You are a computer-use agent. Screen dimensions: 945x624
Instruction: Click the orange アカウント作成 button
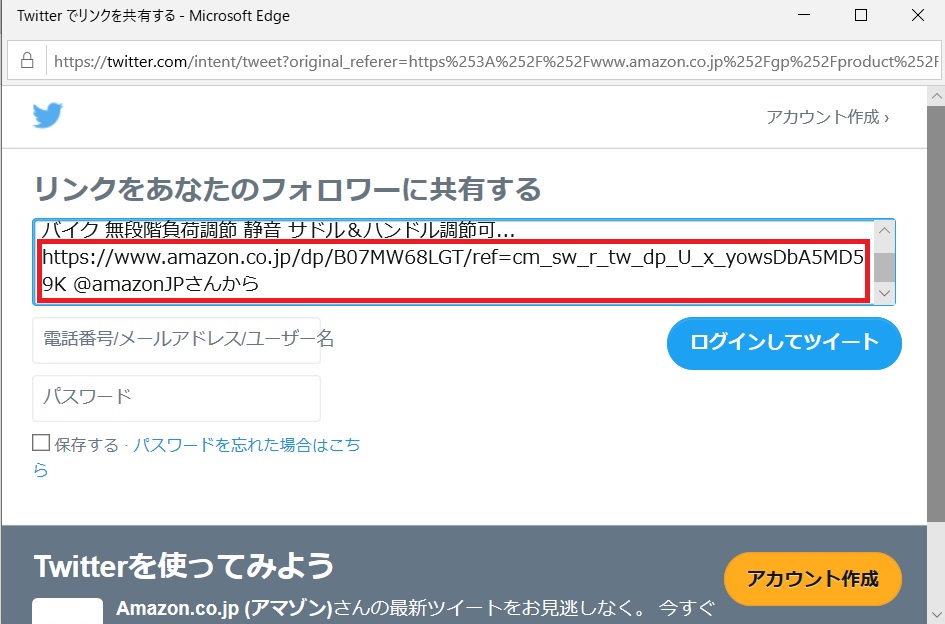[812, 579]
